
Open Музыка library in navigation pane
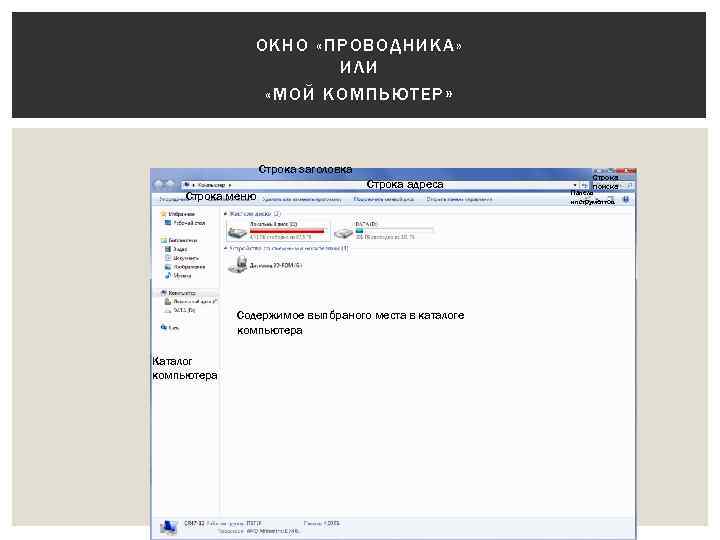pyautogui.click(x=178, y=276)
